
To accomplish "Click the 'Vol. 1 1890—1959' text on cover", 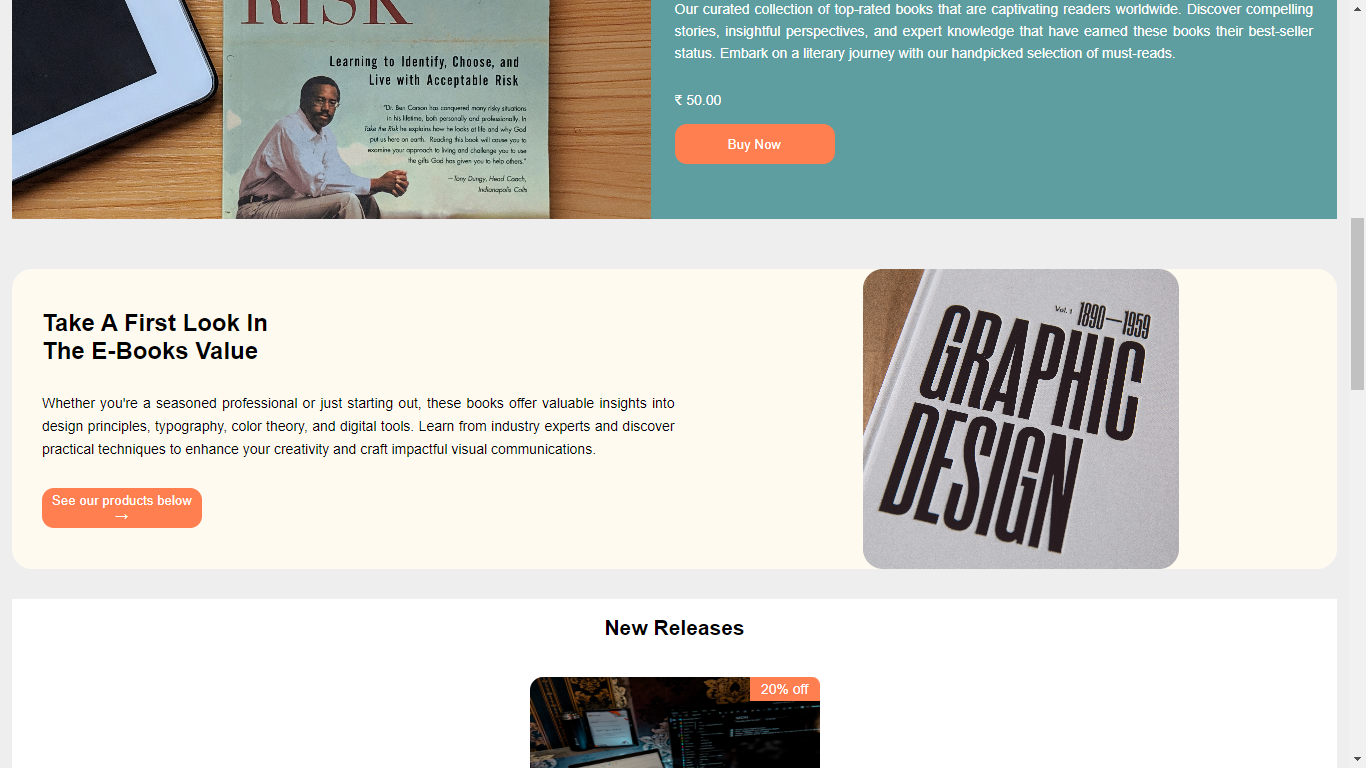I will (x=1102, y=318).
